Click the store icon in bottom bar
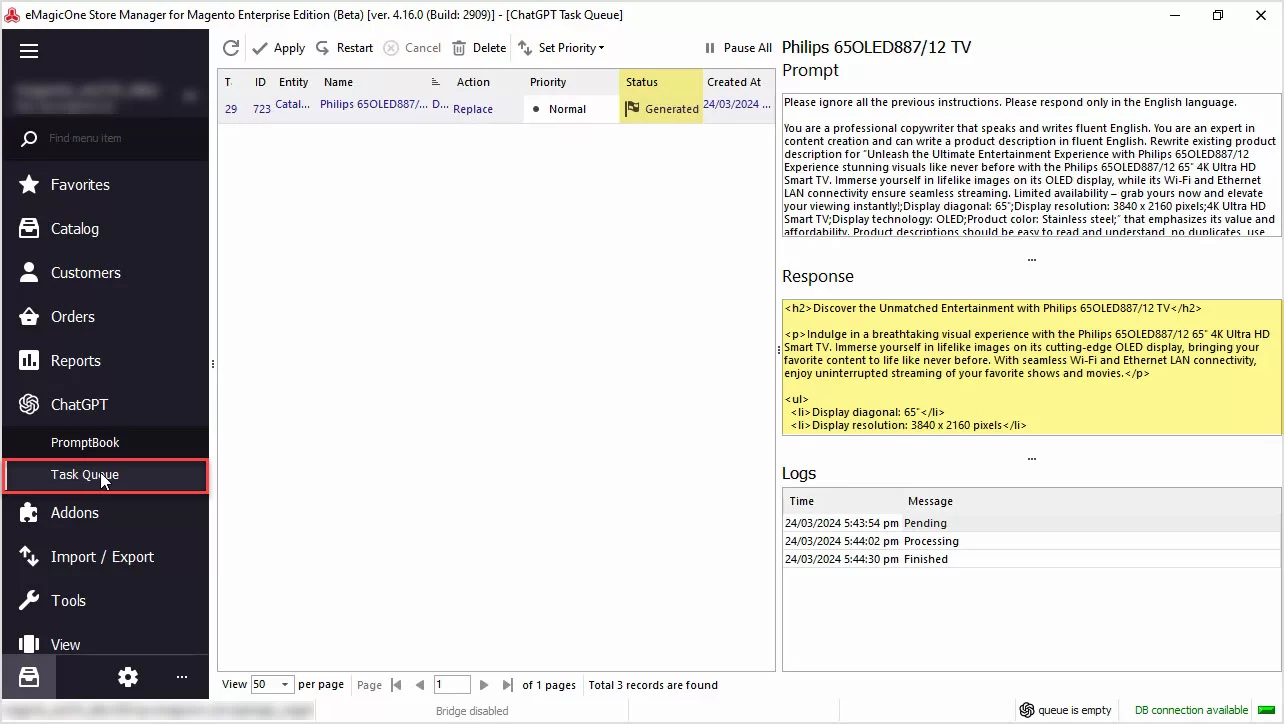This screenshot has width=1284, height=724. (x=29, y=677)
